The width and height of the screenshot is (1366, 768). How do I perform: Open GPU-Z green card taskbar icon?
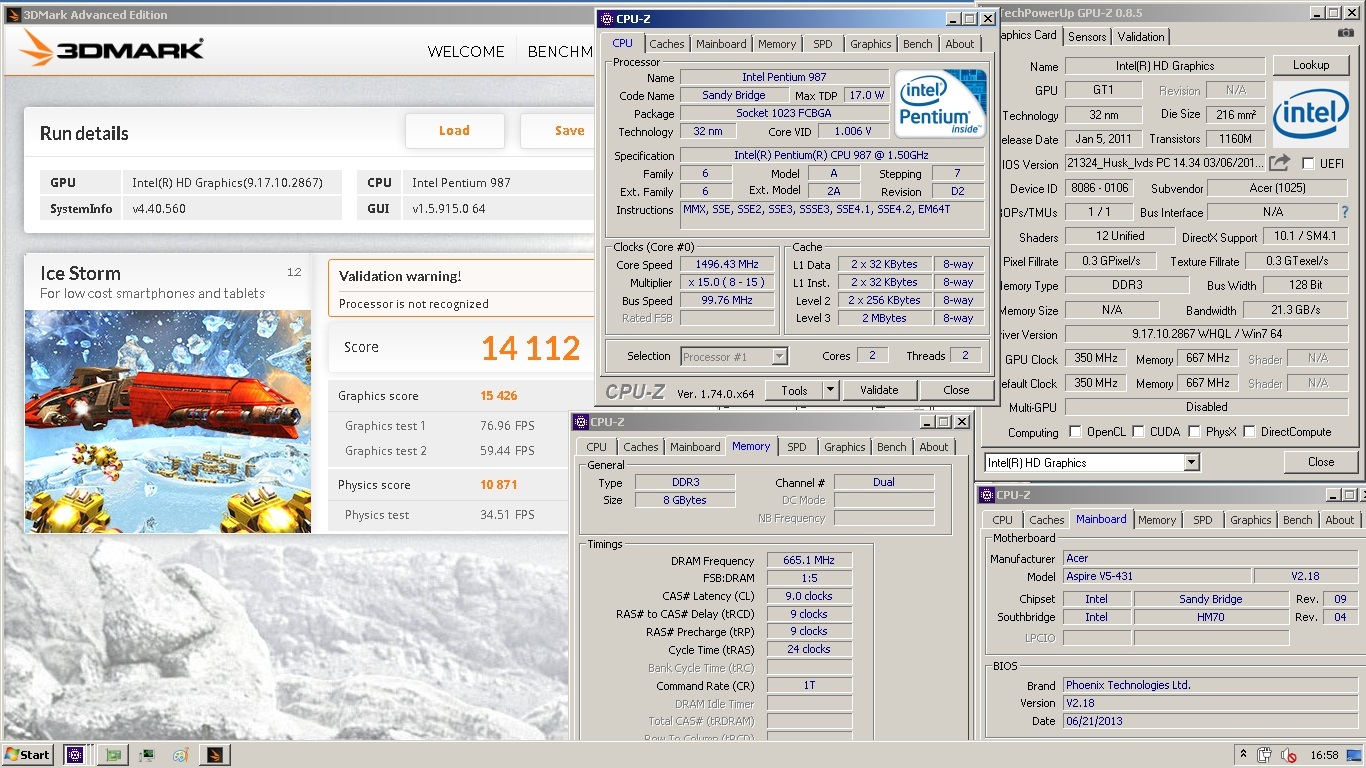coord(113,755)
